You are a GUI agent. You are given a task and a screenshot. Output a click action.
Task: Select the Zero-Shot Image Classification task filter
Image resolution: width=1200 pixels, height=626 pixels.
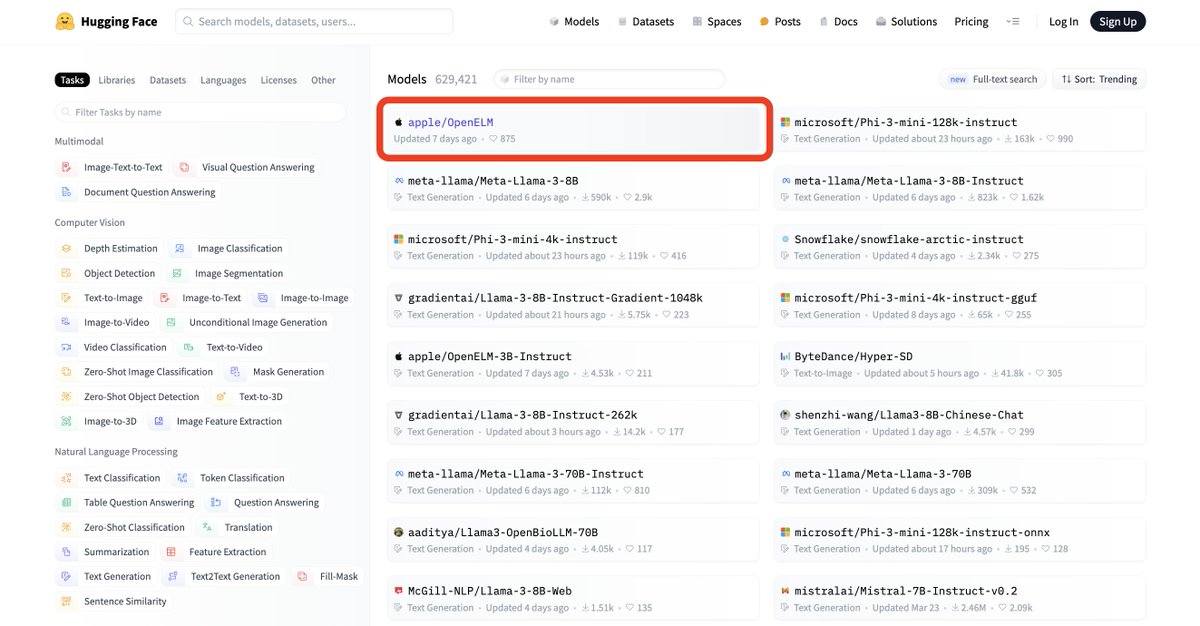[136, 372]
